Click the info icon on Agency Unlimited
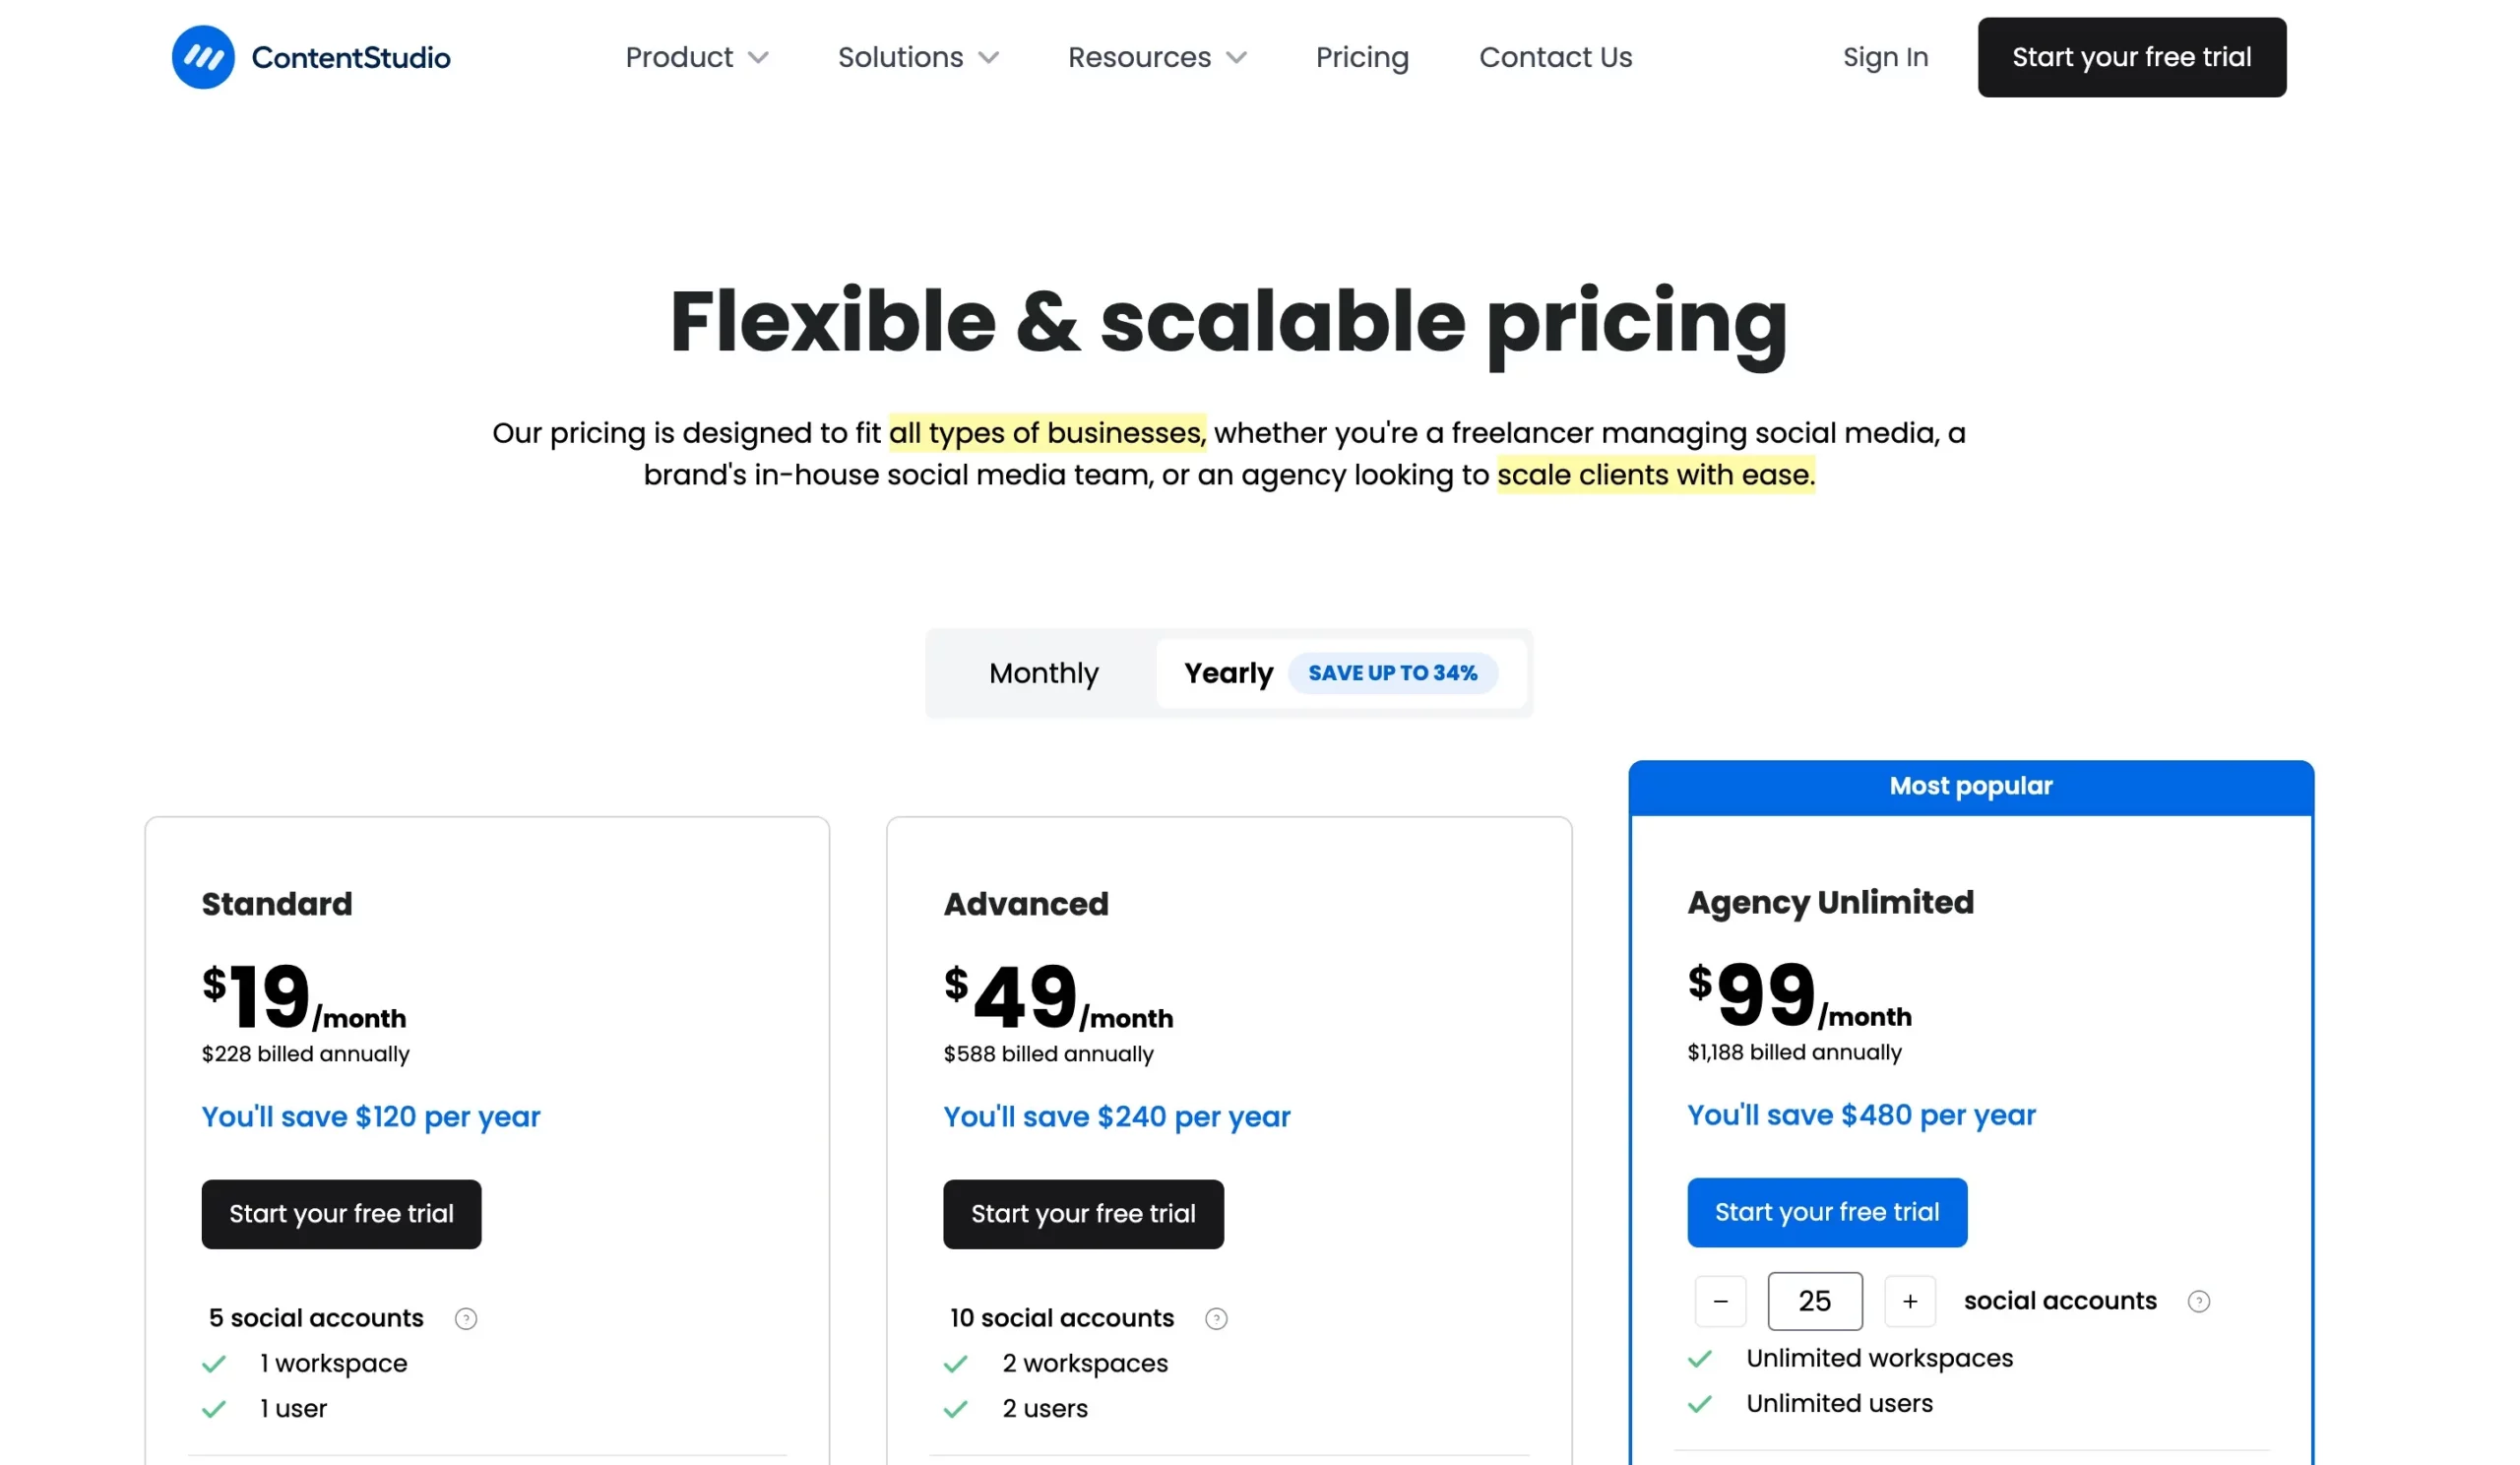The height and width of the screenshot is (1465, 2520). click(x=2199, y=1301)
